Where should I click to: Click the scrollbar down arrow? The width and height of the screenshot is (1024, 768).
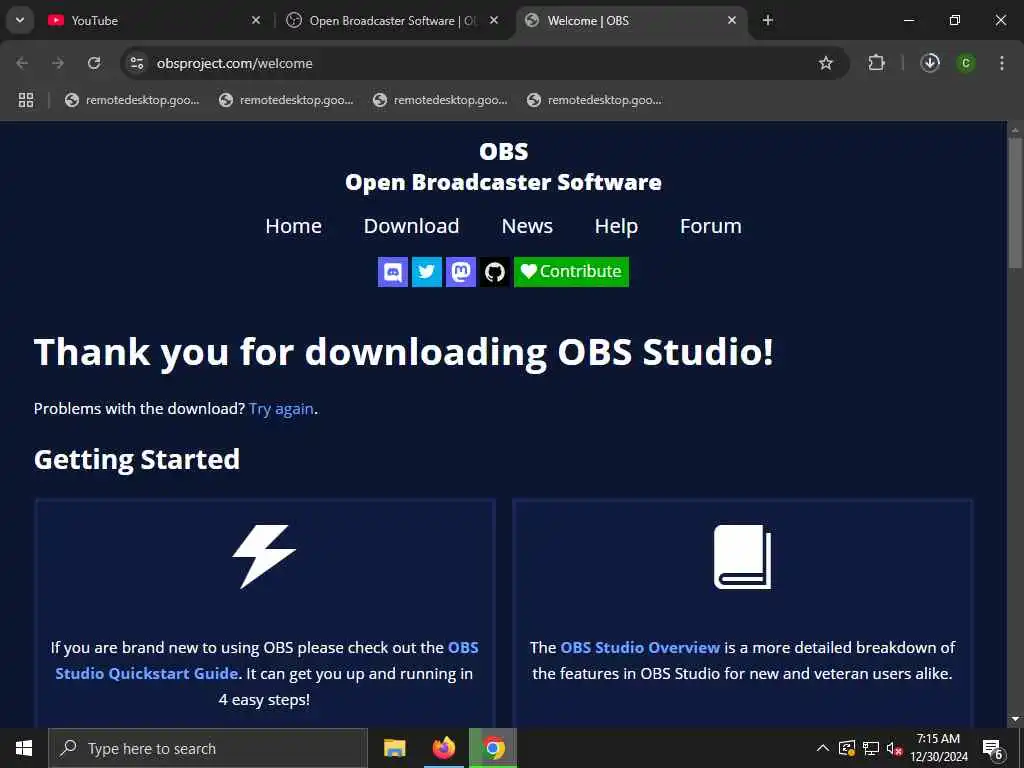(1015, 720)
